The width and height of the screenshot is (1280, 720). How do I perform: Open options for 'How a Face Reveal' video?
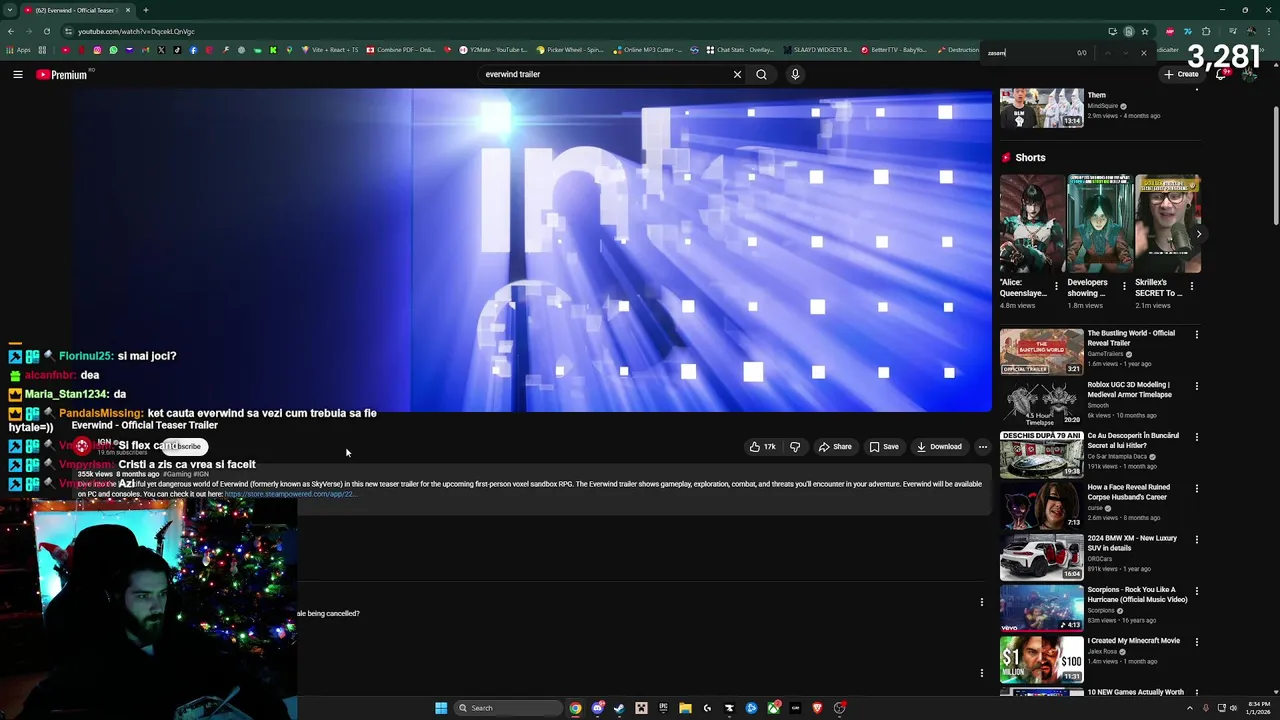pos(1196,488)
